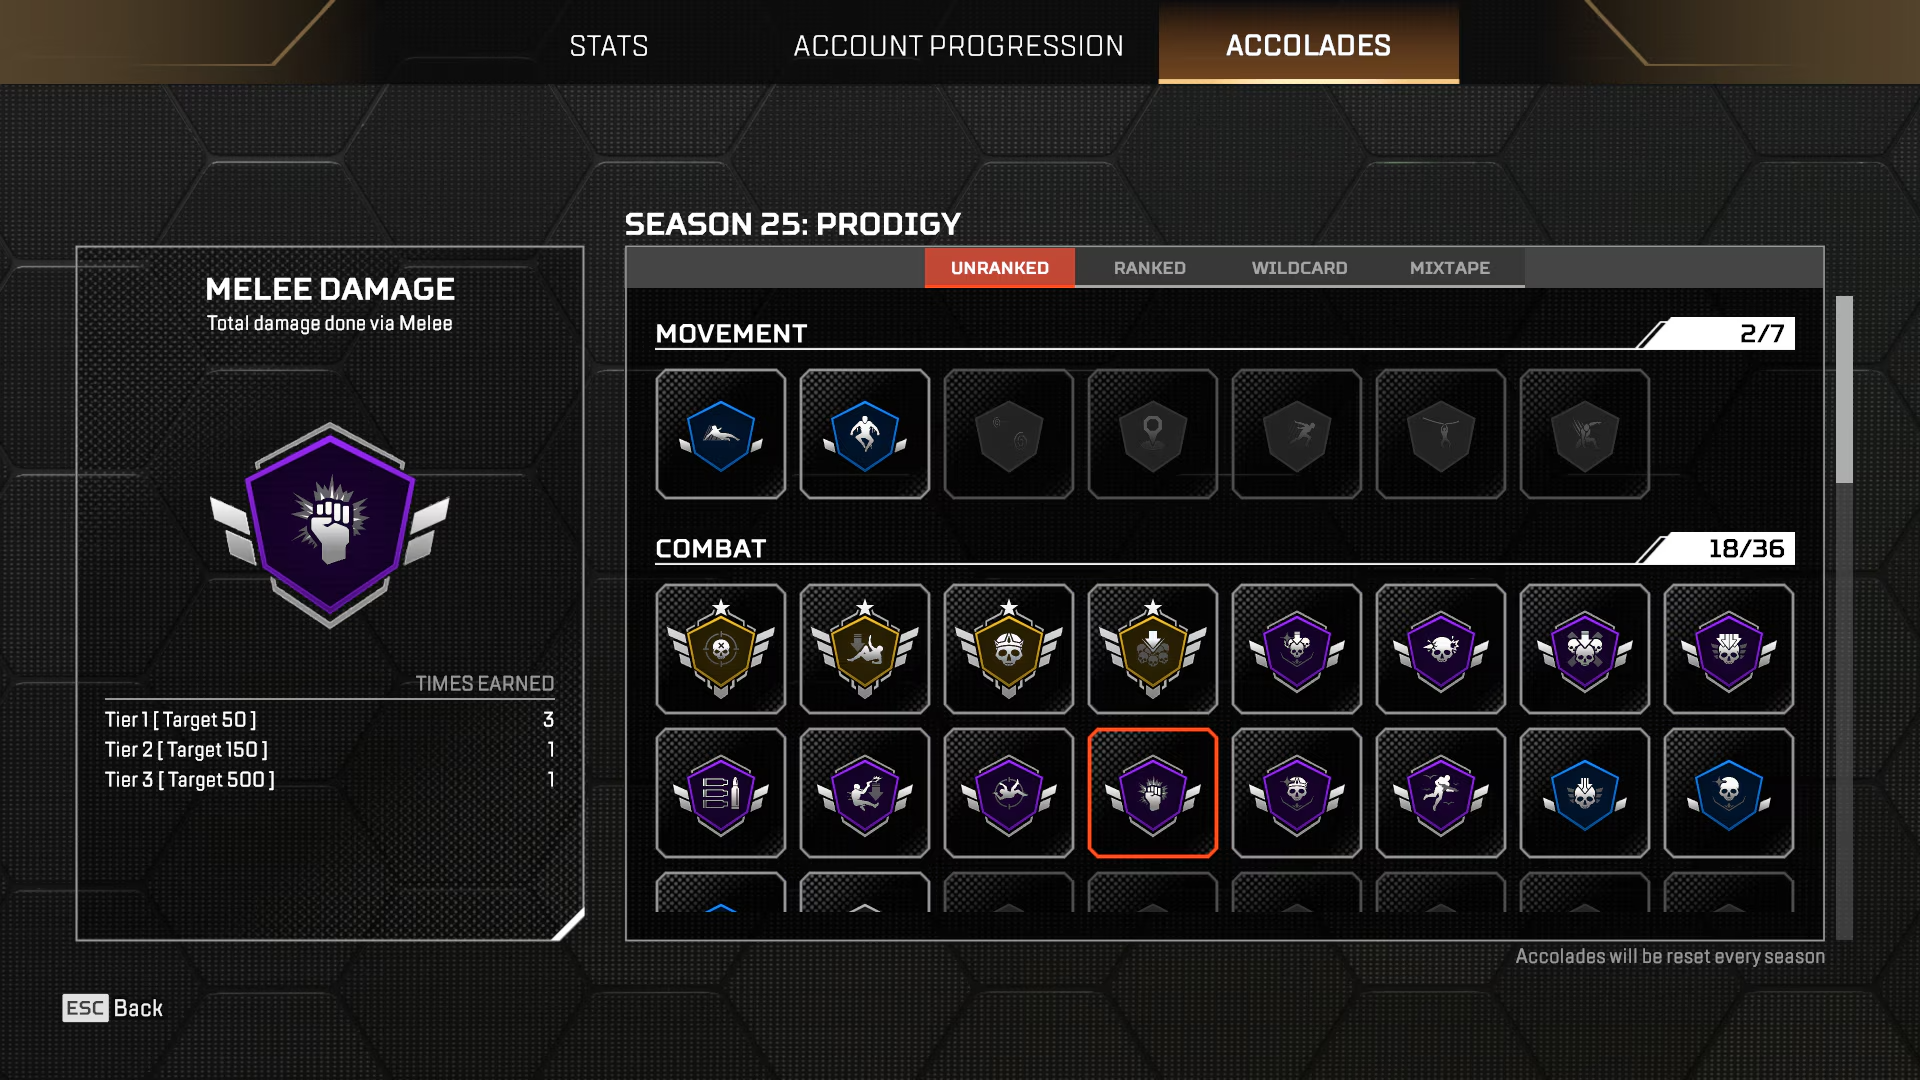Switch to the Wildcard accolades tab
Image resolution: width=1920 pixels, height=1080 pixels.
tap(1300, 268)
